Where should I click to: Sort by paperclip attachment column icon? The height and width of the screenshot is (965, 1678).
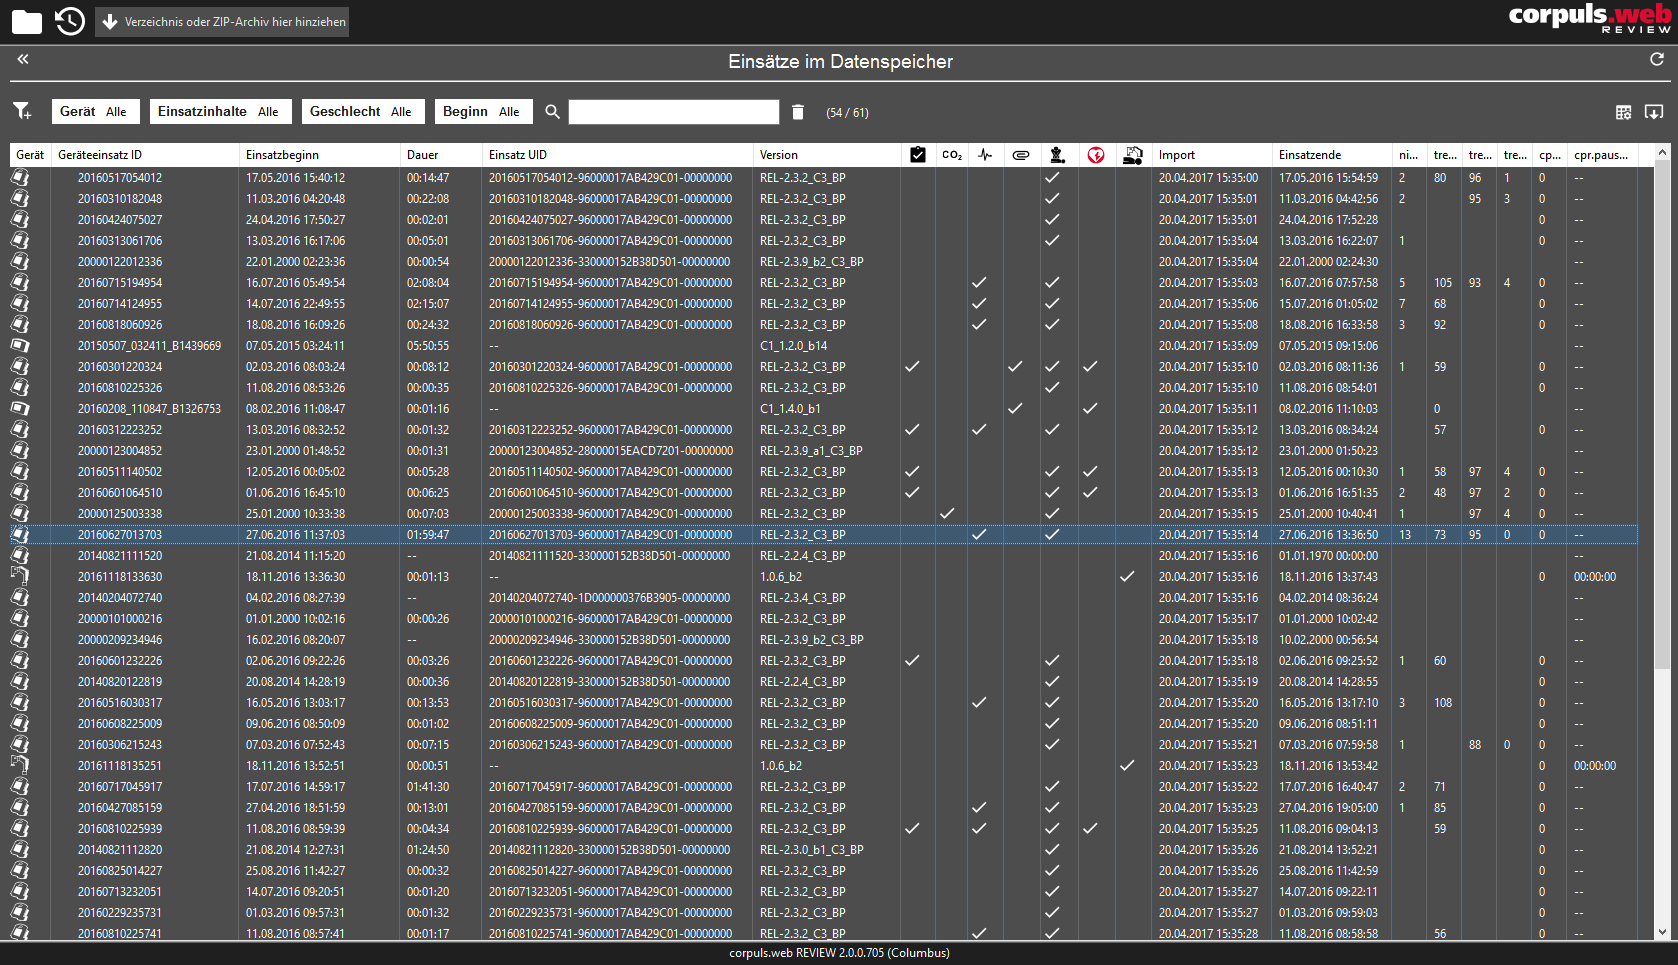1021,155
